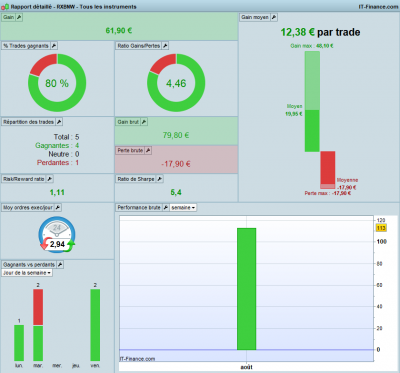This screenshot has height=373, width=400.
Task: Click the 80 % winning trades donut chart
Action: [x=57, y=83]
